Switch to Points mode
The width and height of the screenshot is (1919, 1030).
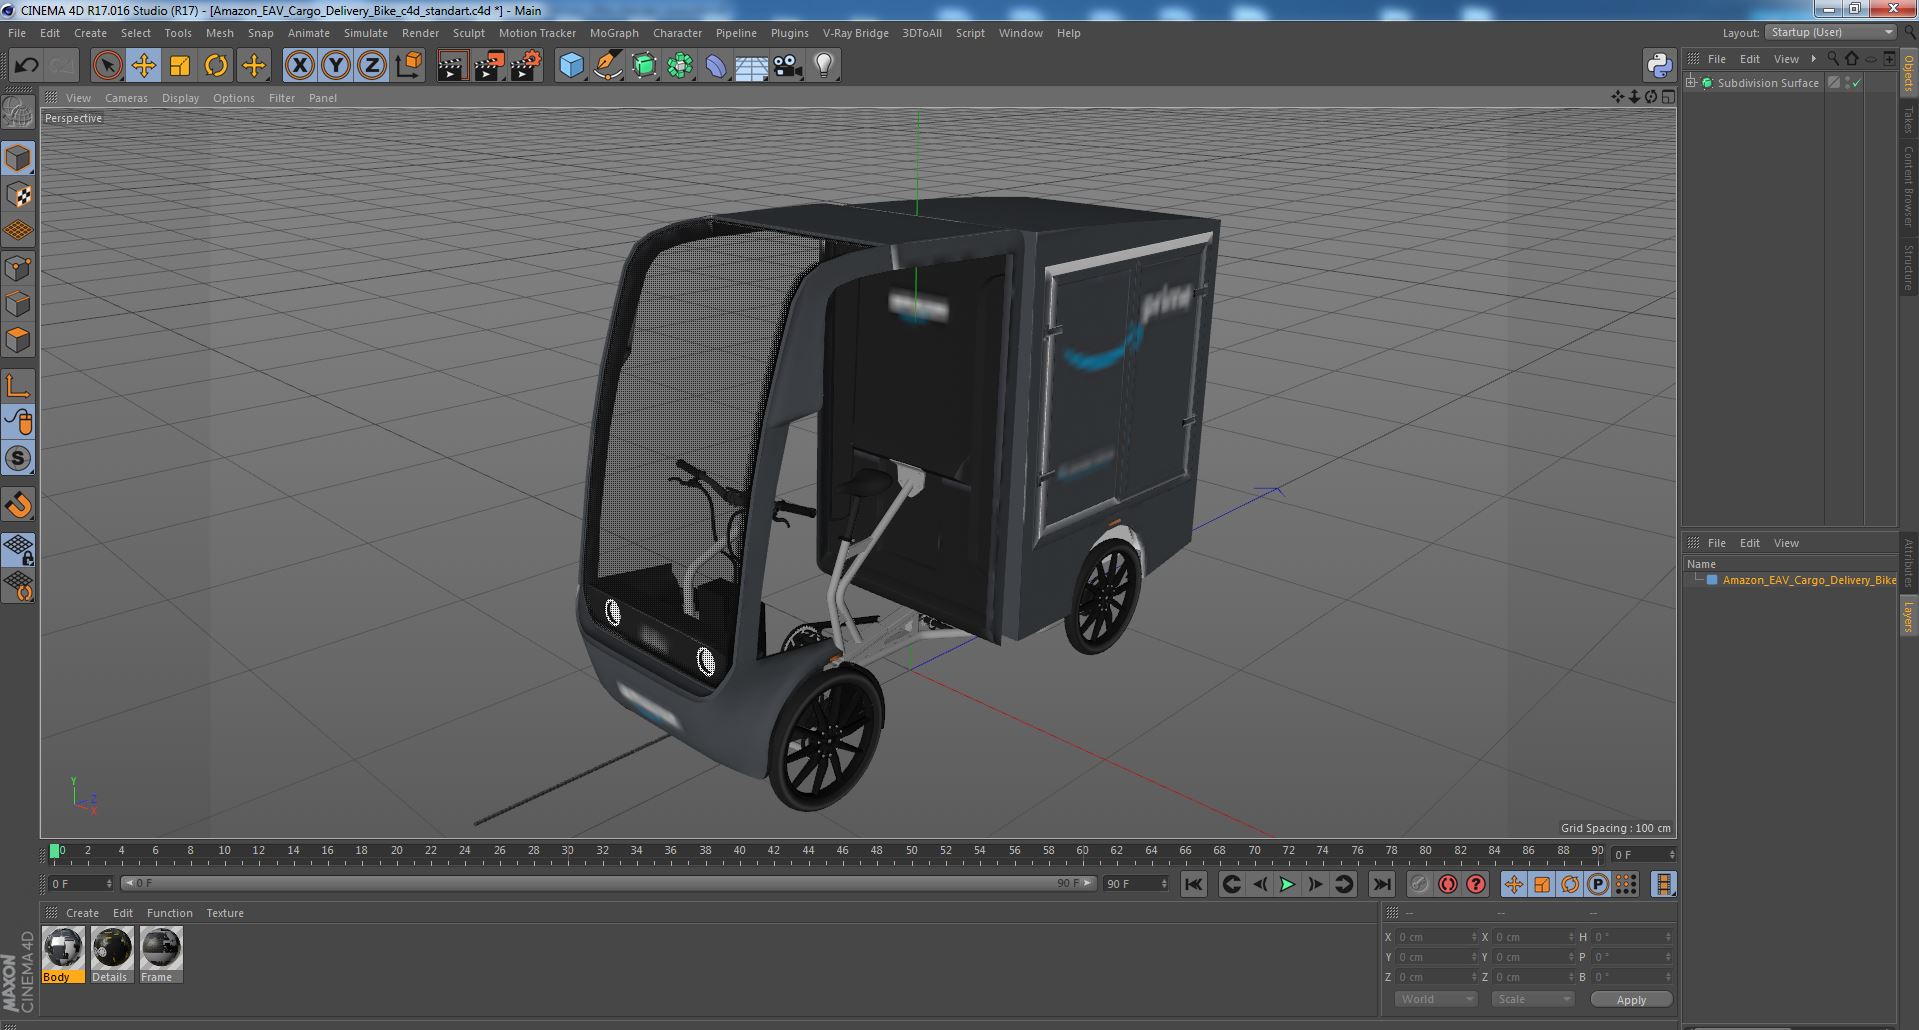coord(18,268)
